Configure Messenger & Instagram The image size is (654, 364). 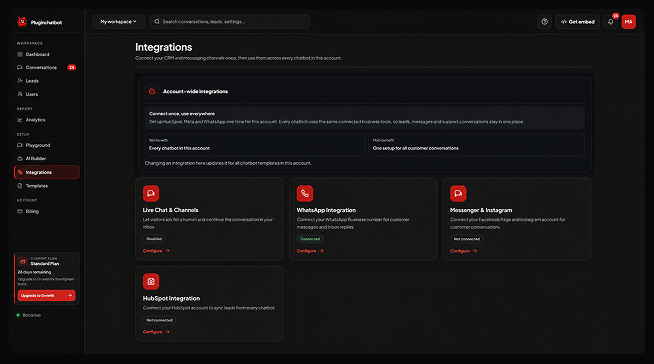pos(463,251)
